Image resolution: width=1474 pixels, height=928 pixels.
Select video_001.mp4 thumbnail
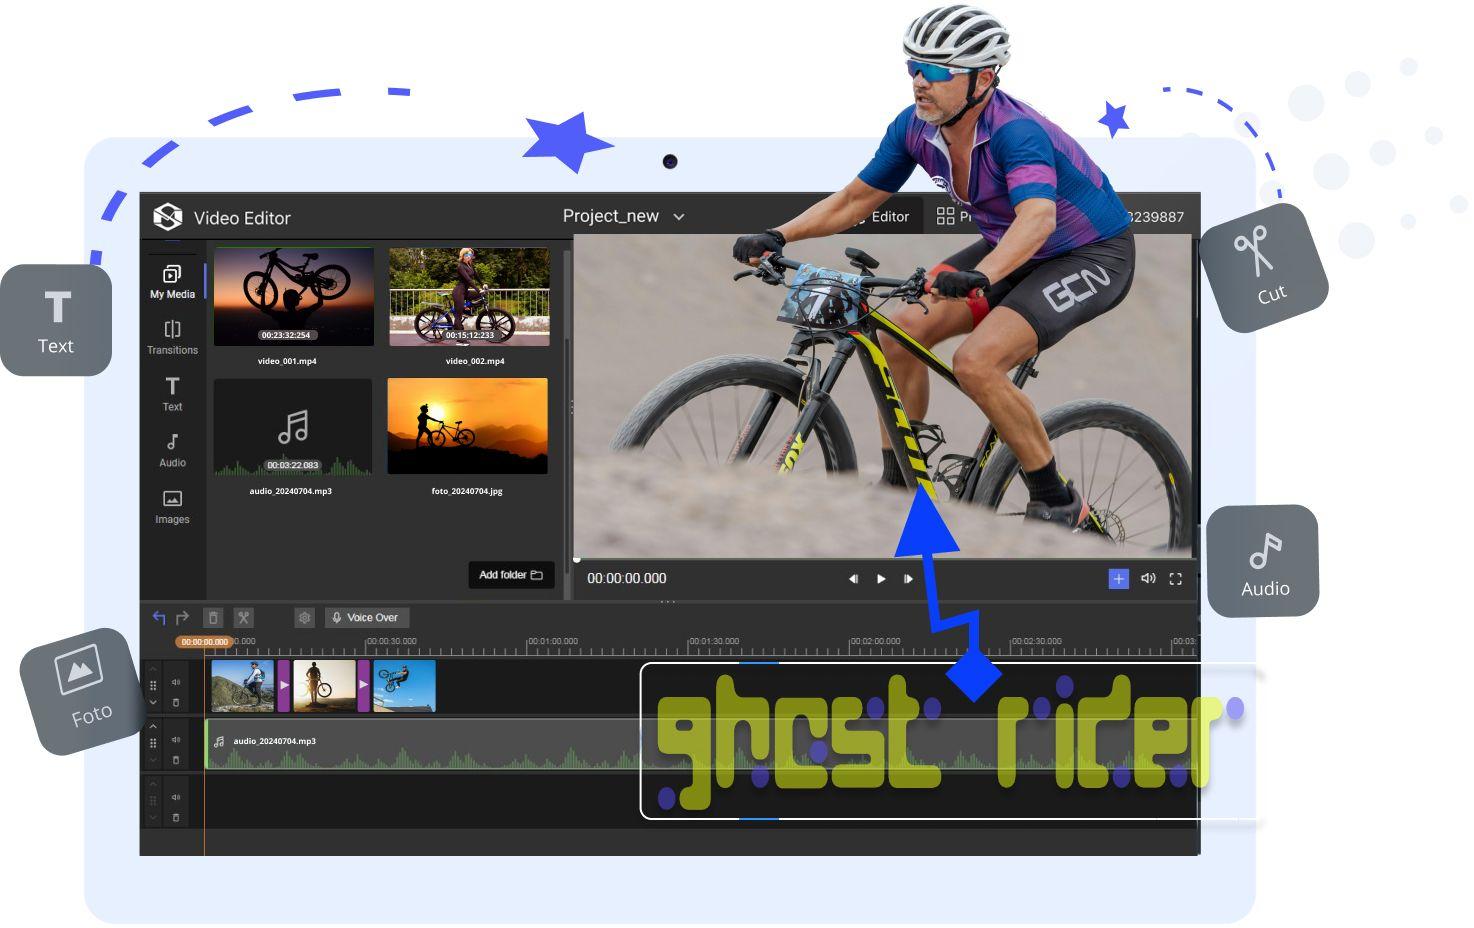293,297
